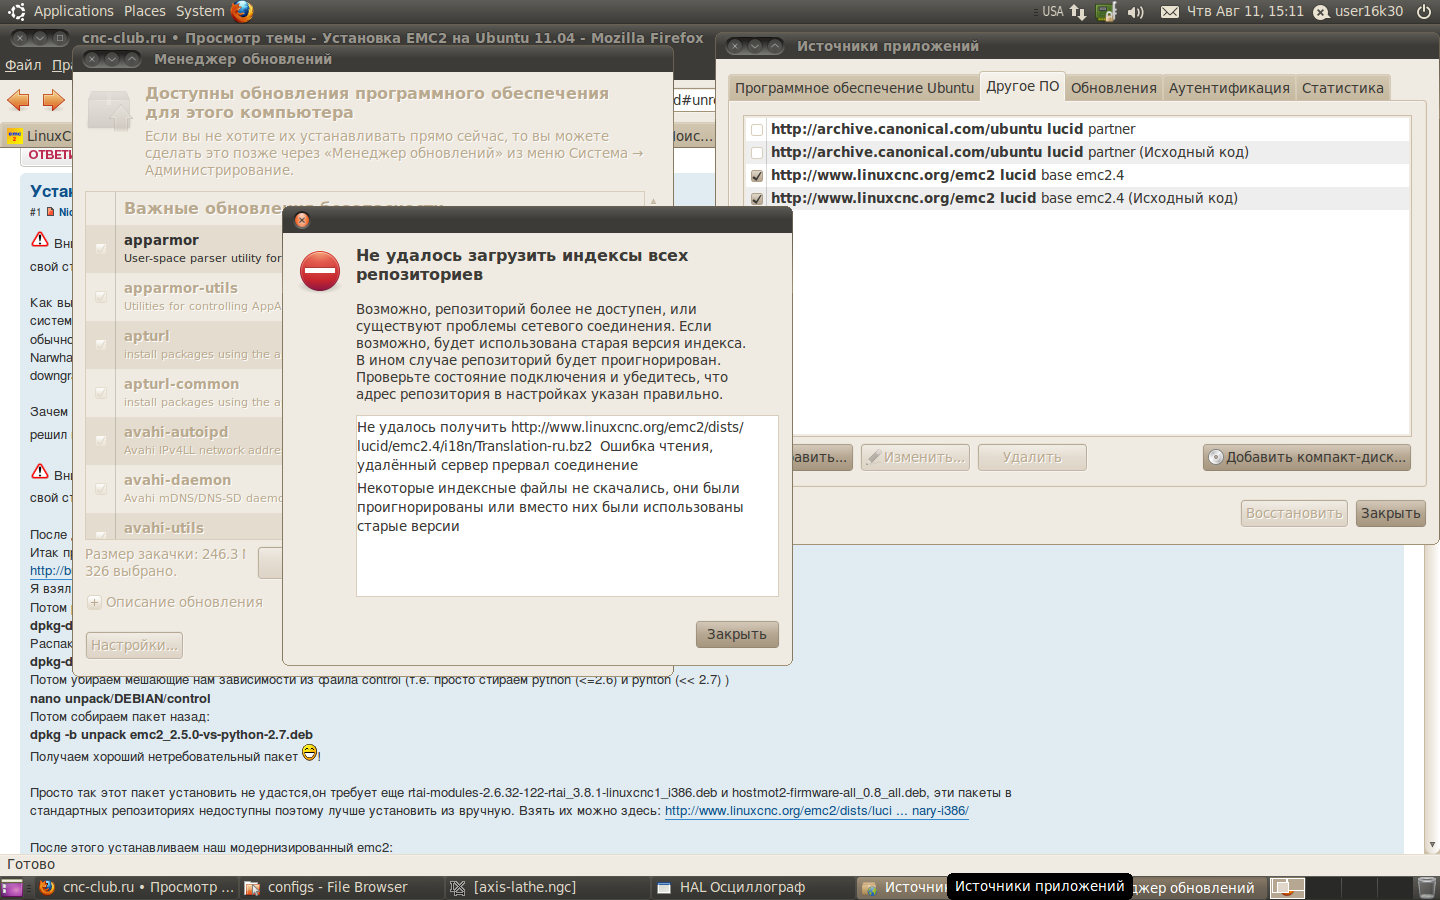
Task: Click the Менеджер обновлений window title bar
Action: point(372,59)
